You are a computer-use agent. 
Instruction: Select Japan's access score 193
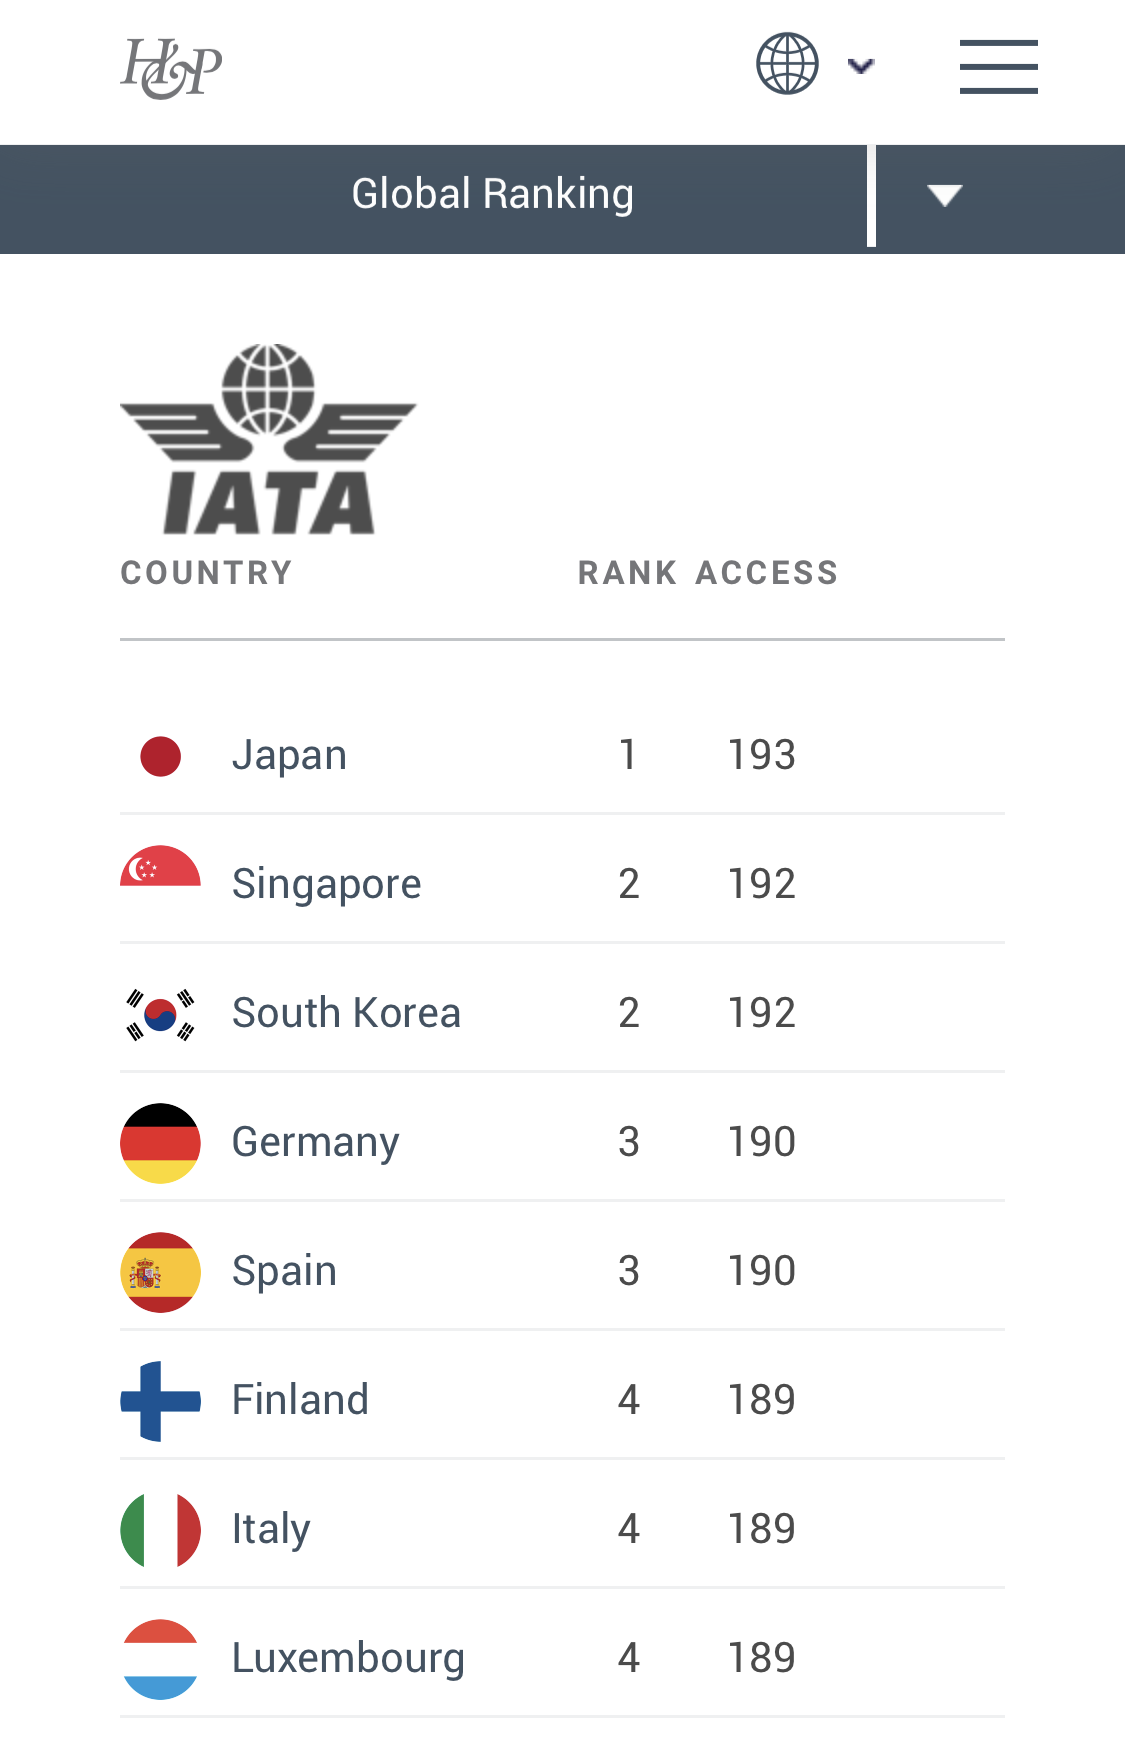[761, 755]
